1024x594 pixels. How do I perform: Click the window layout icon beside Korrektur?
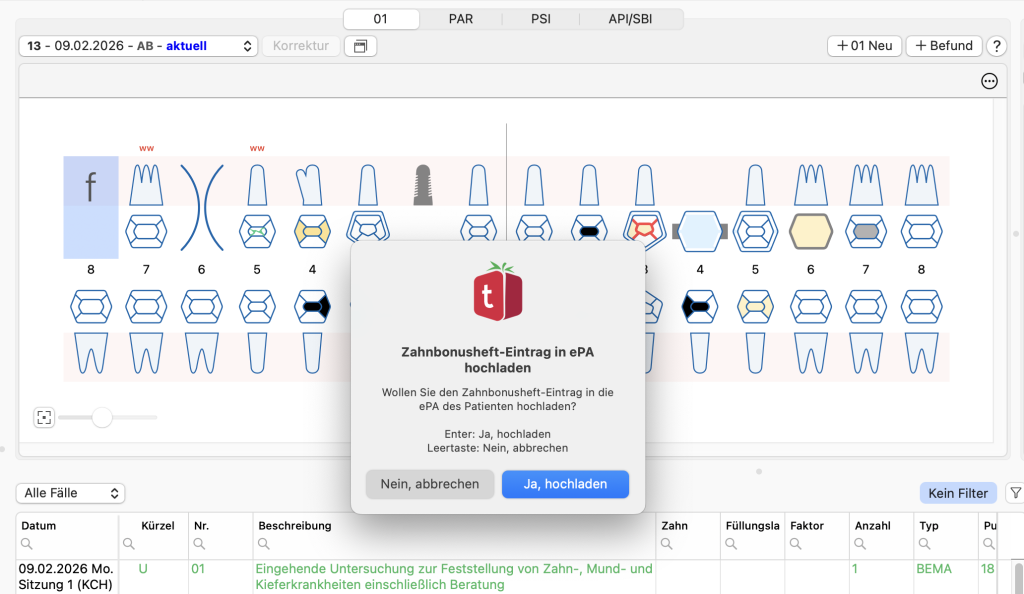[360, 46]
